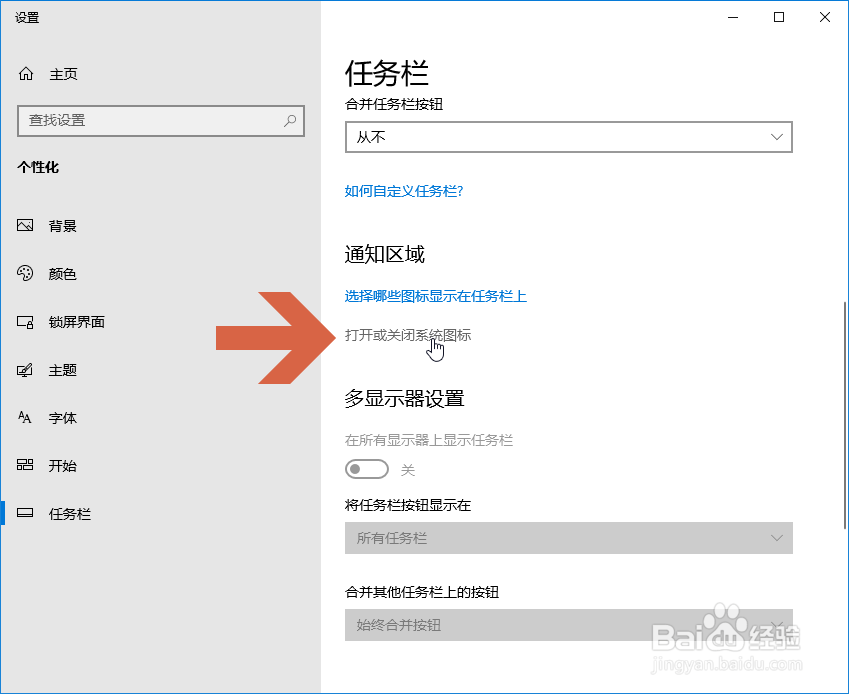Click the Taskbar icon for 任务栏

[24, 513]
